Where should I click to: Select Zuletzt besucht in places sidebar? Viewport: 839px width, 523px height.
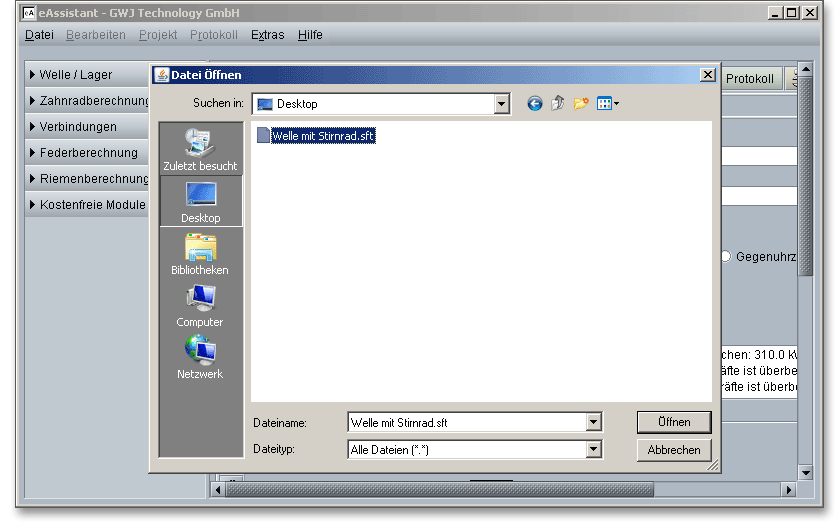click(x=200, y=150)
